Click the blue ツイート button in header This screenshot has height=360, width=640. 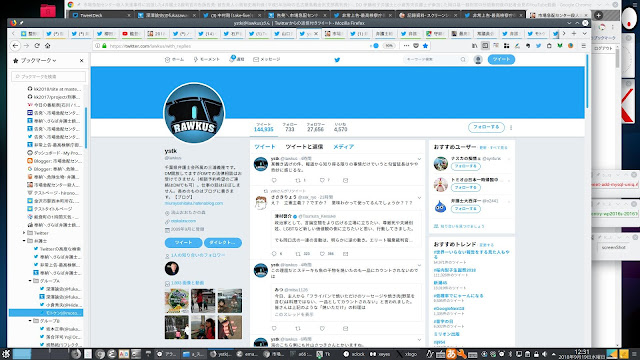pos(501,60)
